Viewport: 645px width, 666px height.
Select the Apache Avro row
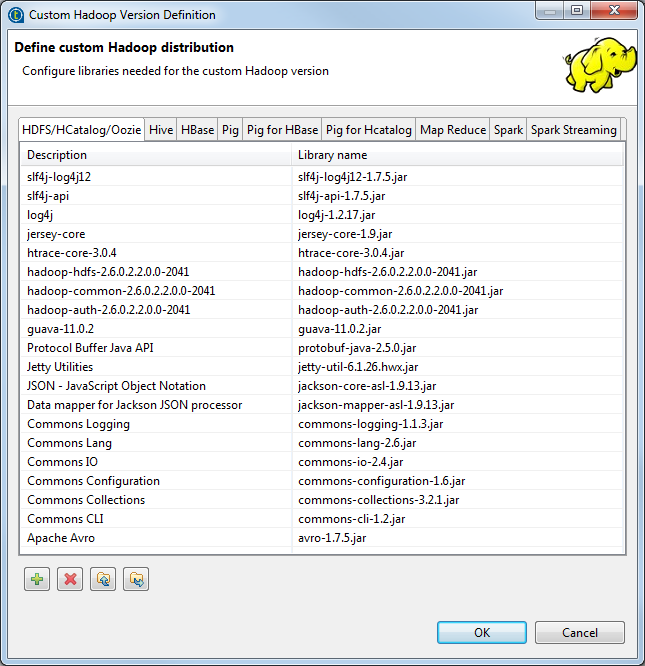61,538
